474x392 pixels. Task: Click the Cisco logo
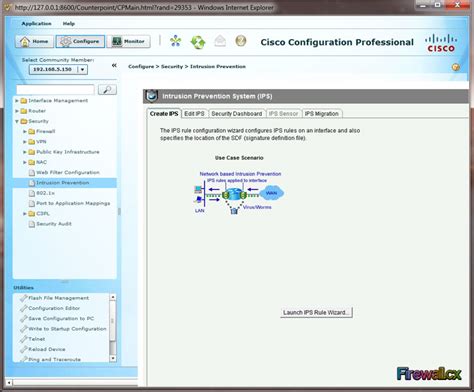[x=441, y=43]
